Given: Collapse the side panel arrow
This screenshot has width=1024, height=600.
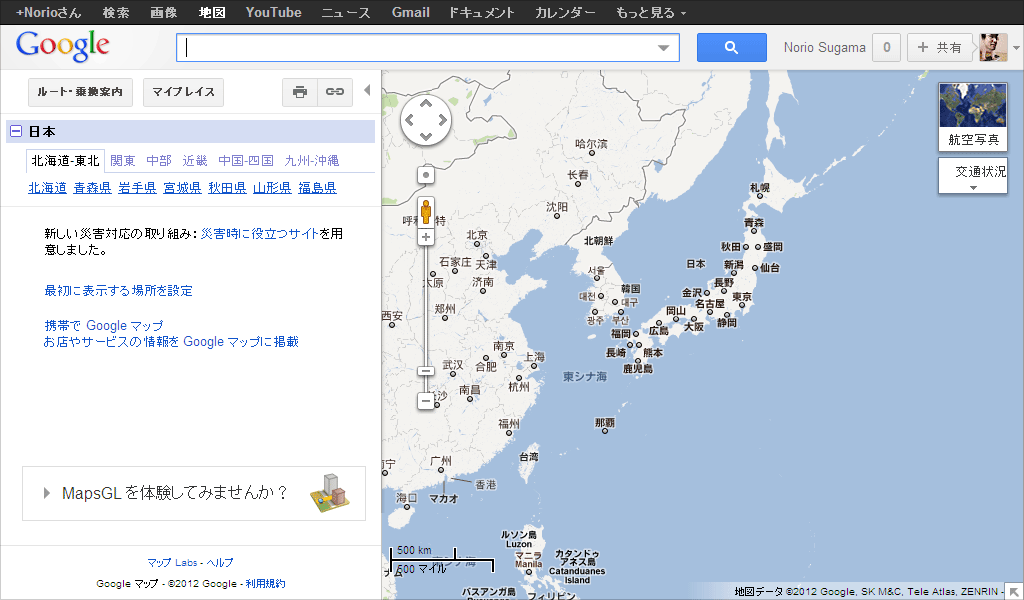Looking at the screenshot, I should tap(367, 90).
